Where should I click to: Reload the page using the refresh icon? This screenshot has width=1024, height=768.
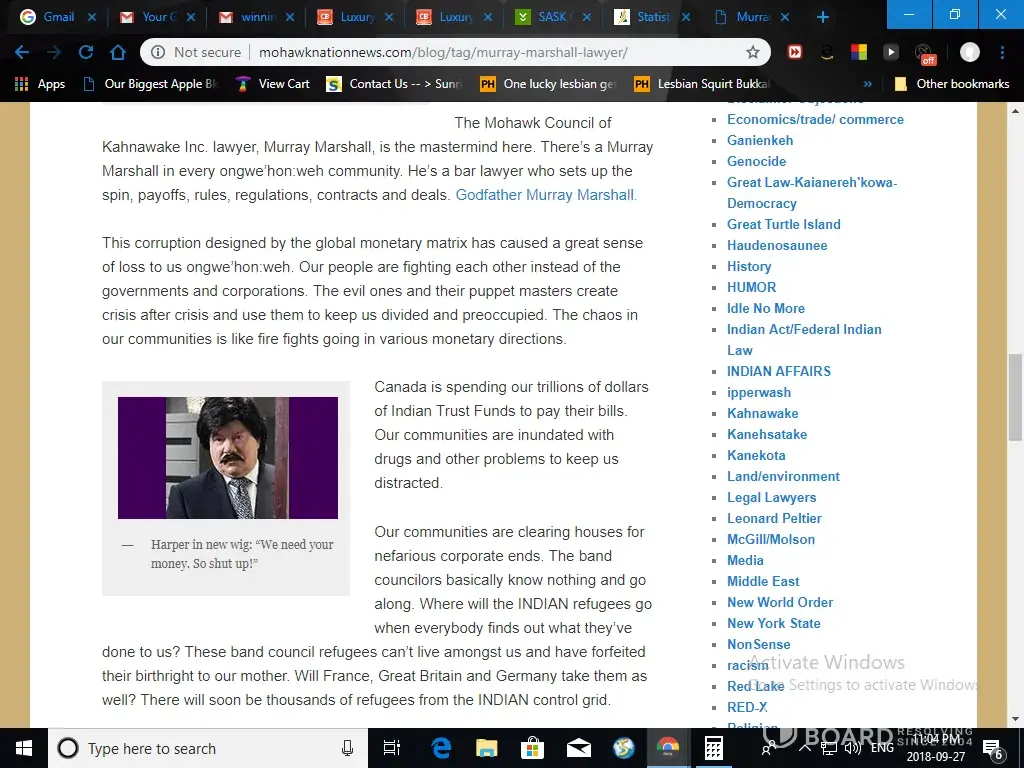coord(86,52)
